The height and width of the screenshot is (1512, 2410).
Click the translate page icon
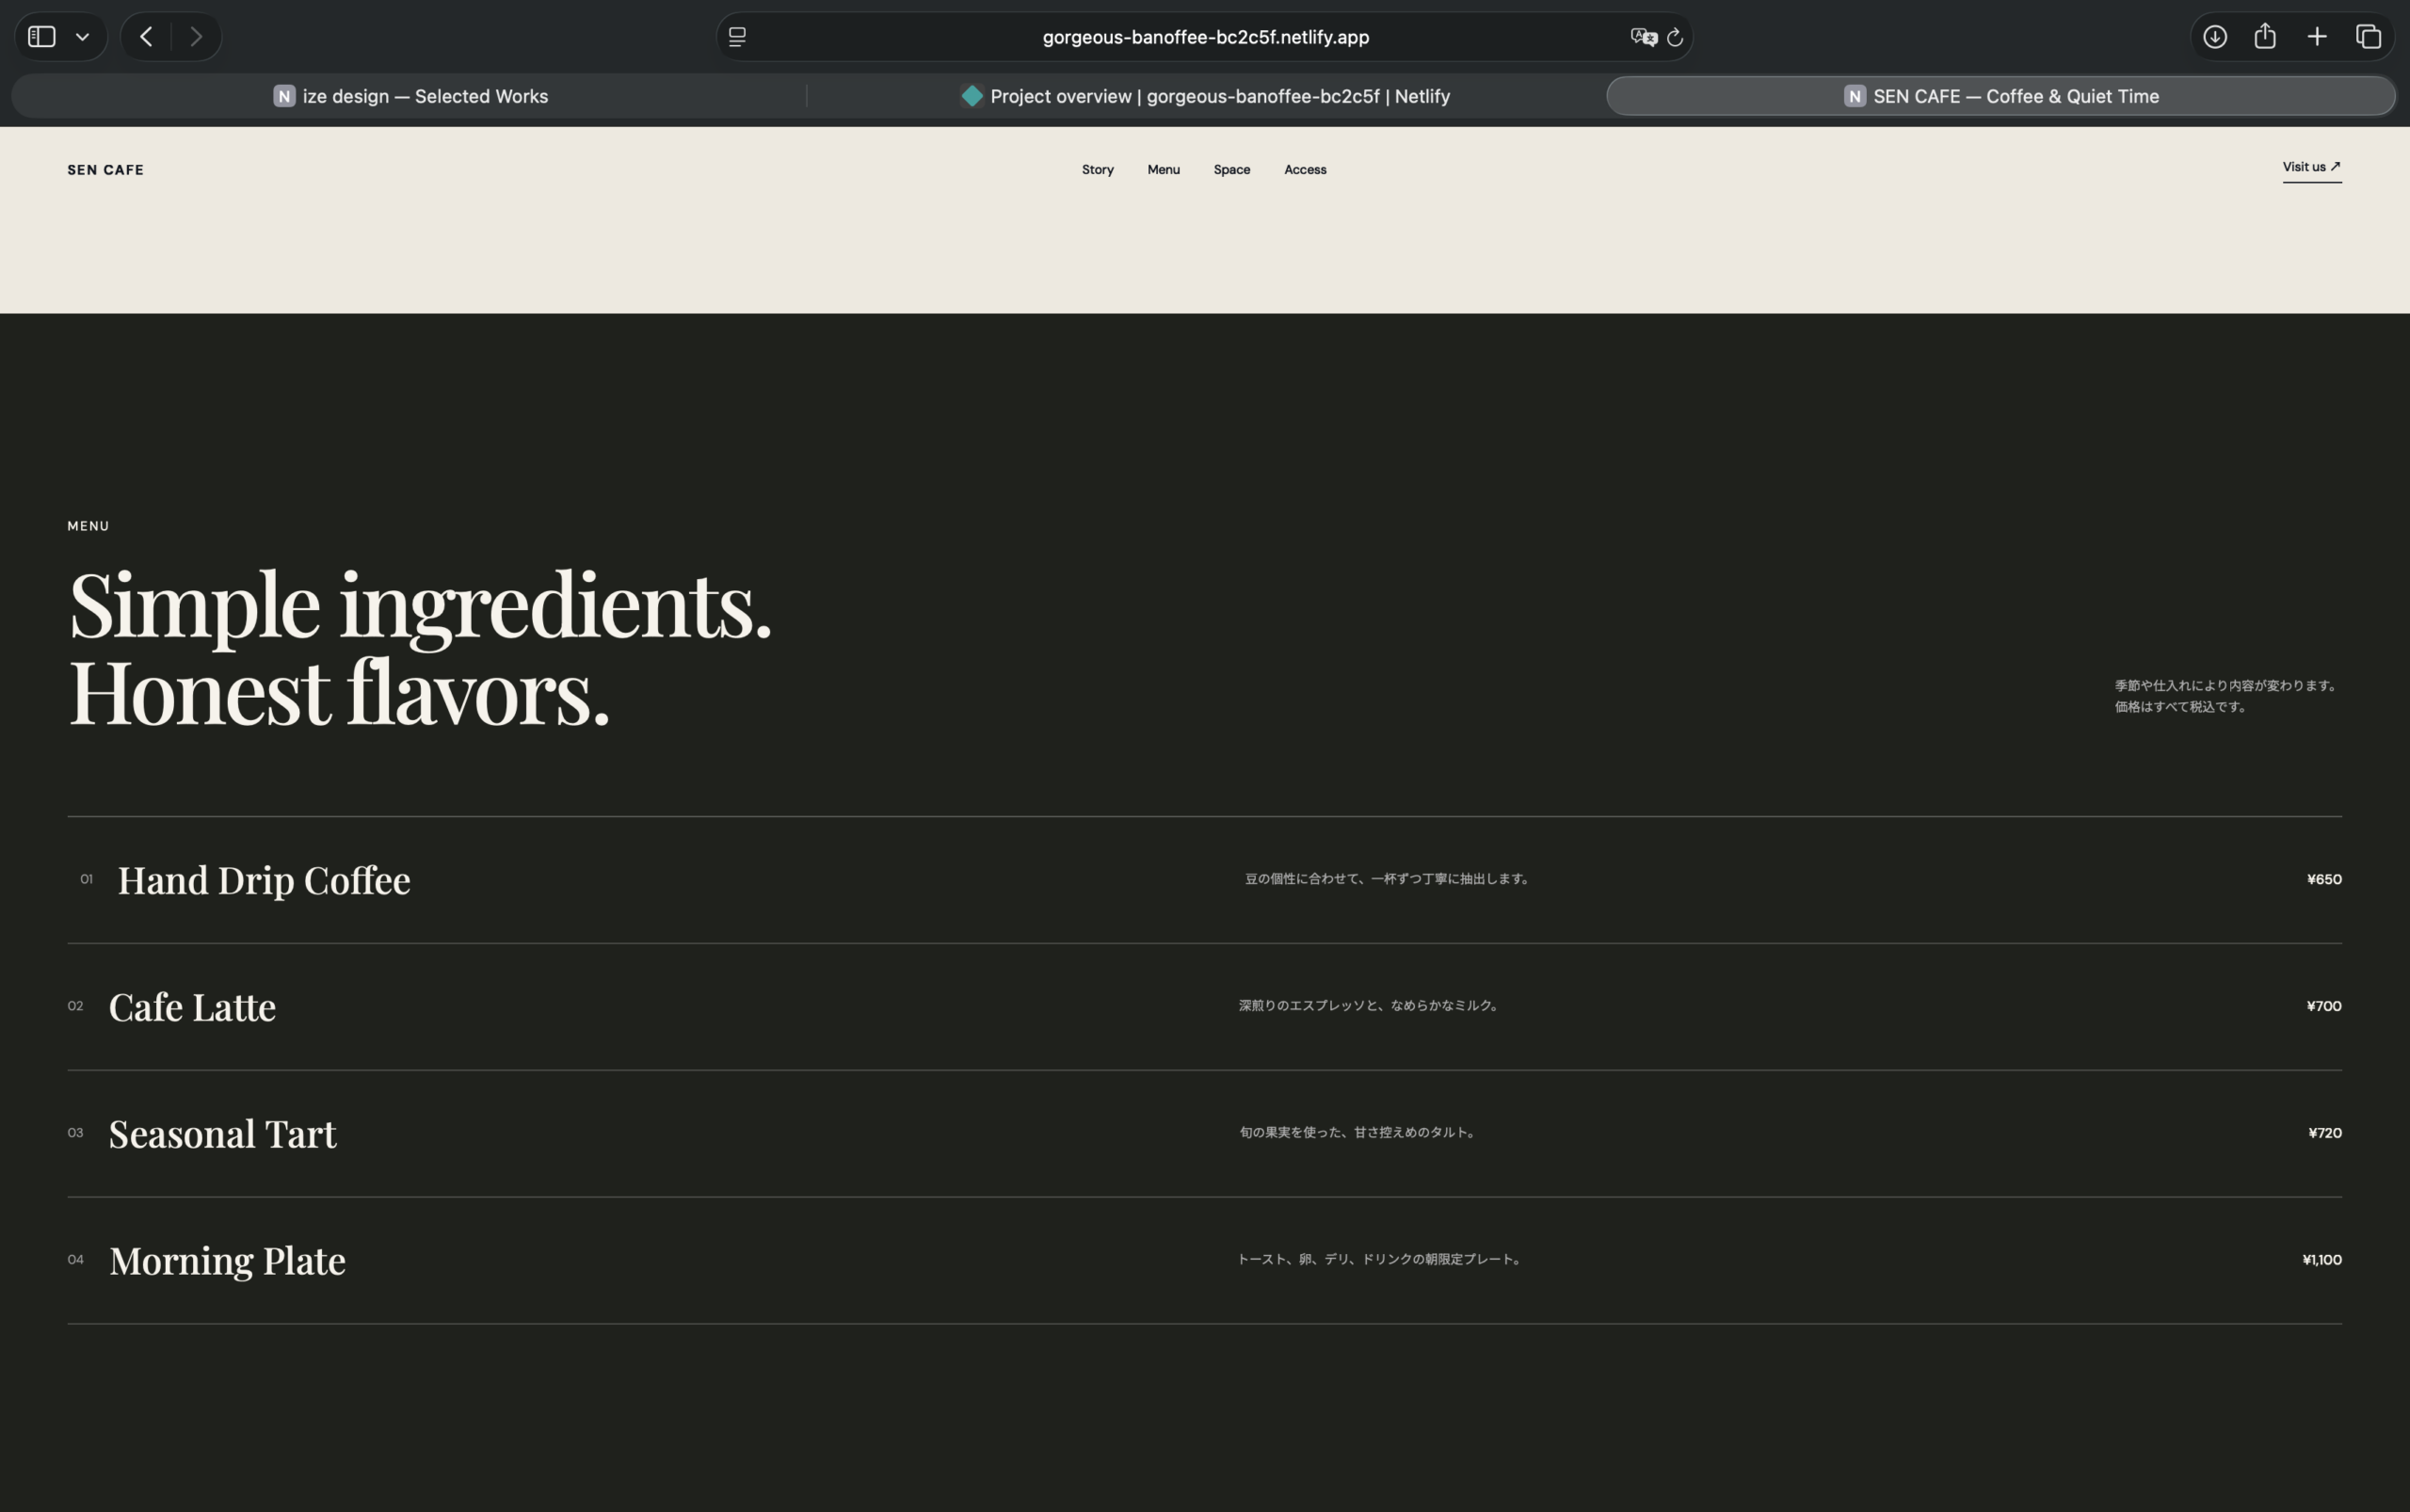(x=1643, y=37)
